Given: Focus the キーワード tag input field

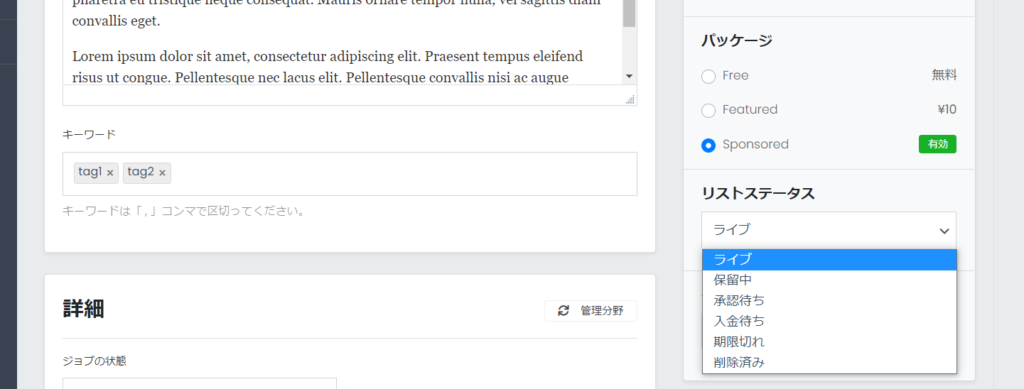Looking at the screenshot, I should point(350,174).
